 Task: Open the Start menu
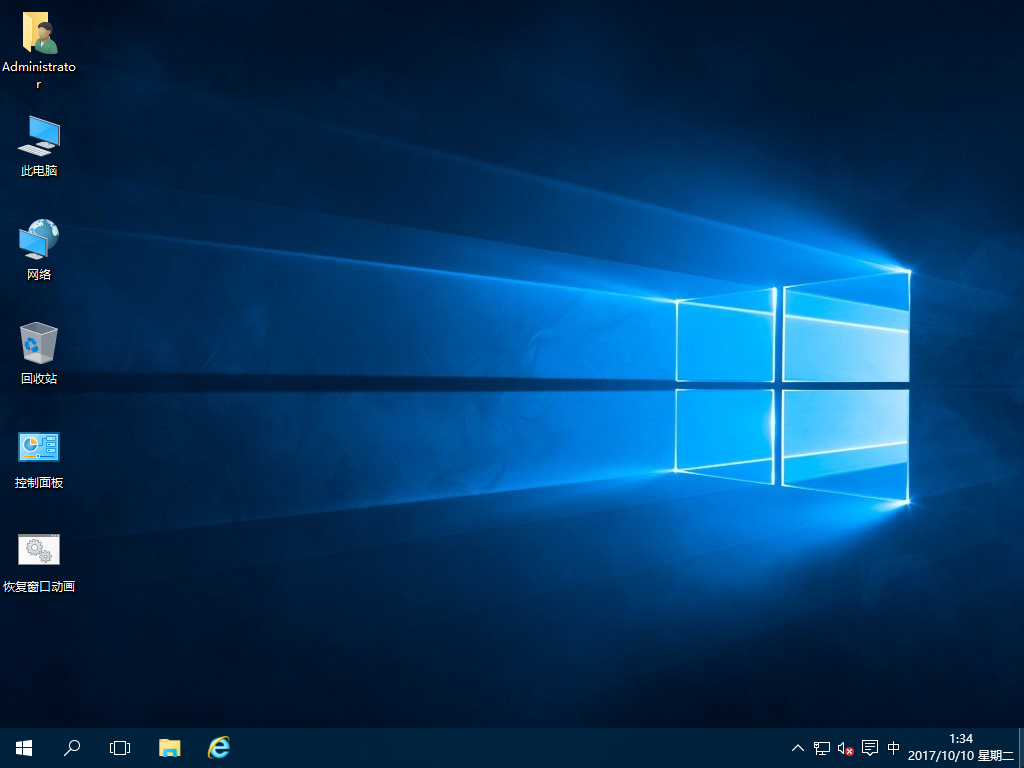click(x=23, y=747)
